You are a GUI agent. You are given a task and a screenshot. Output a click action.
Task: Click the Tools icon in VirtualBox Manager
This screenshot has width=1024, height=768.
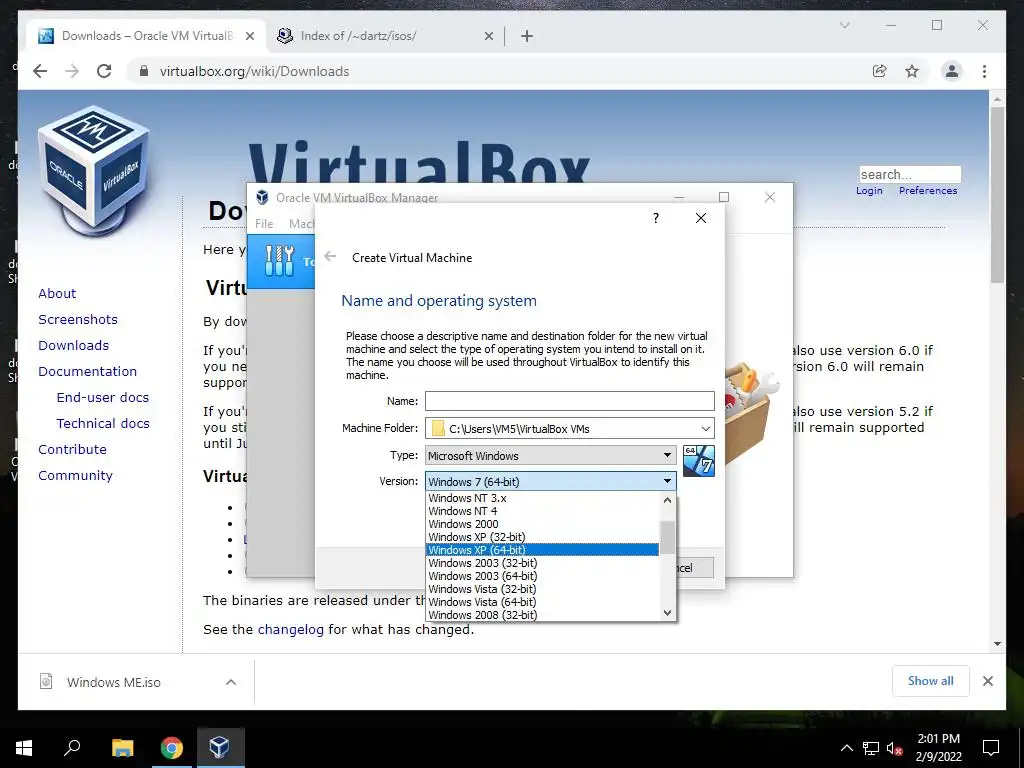coord(280,260)
